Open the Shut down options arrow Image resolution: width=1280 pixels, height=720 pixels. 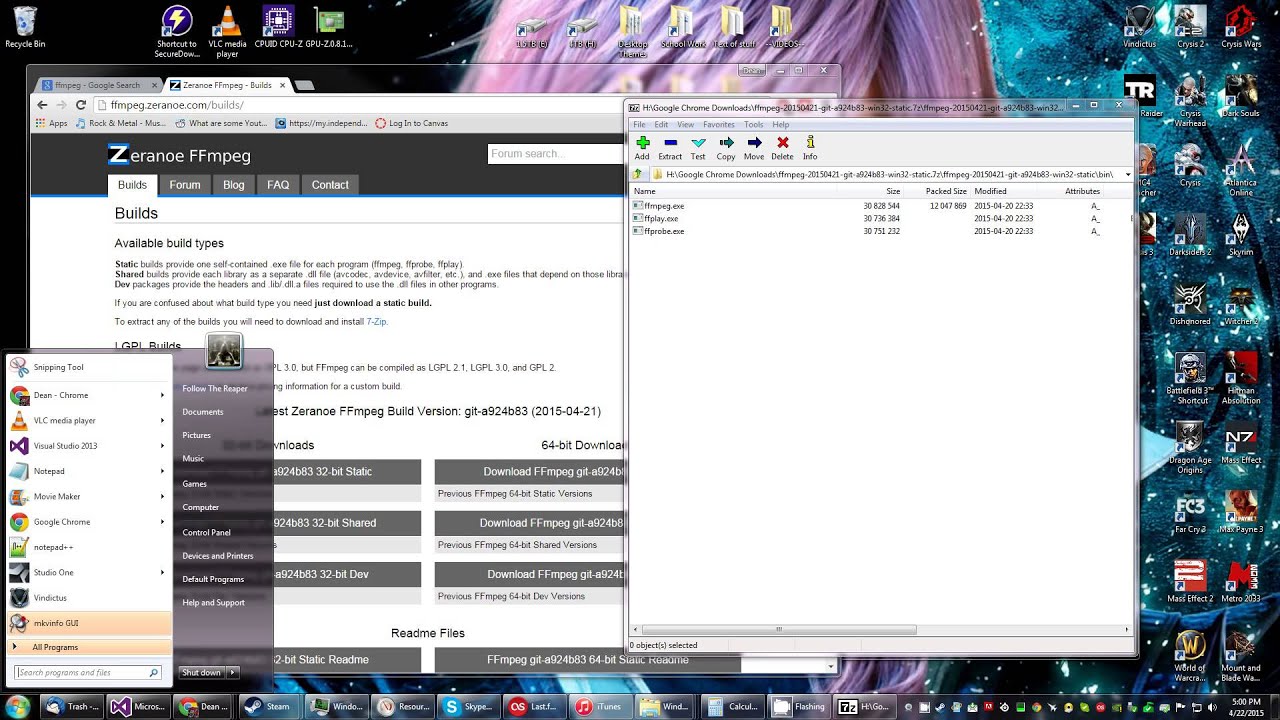click(x=233, y=673)
